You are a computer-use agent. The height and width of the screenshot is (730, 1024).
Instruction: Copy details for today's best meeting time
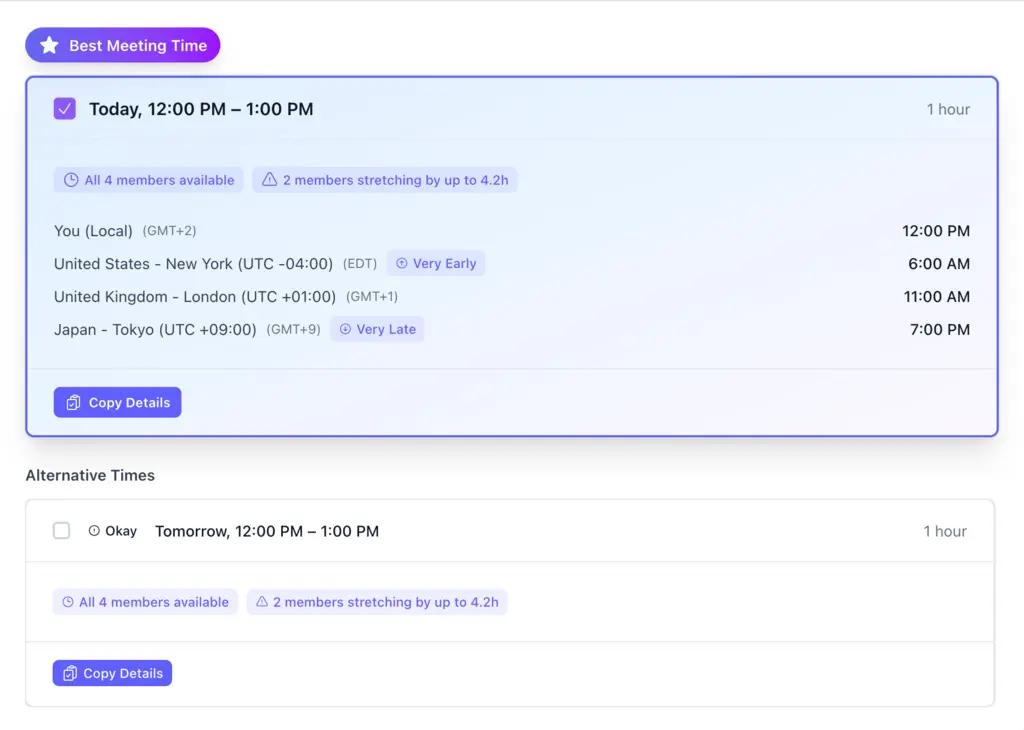pyautogui.click(x=118, y=403)
